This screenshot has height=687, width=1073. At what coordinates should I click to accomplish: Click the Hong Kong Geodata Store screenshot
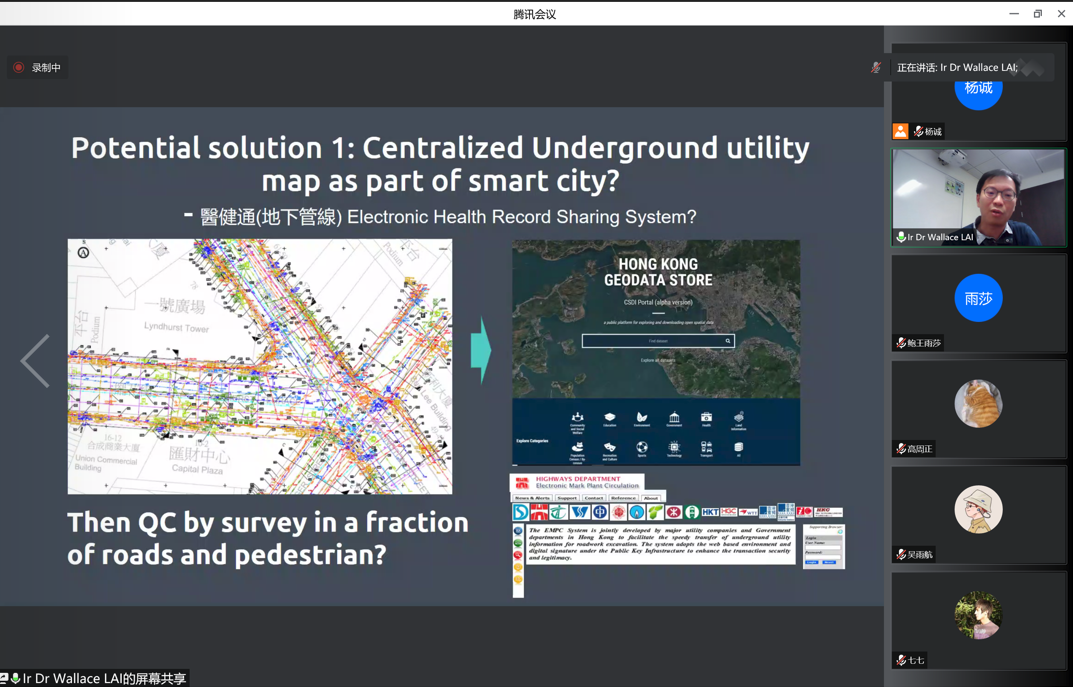coord(656,352)
